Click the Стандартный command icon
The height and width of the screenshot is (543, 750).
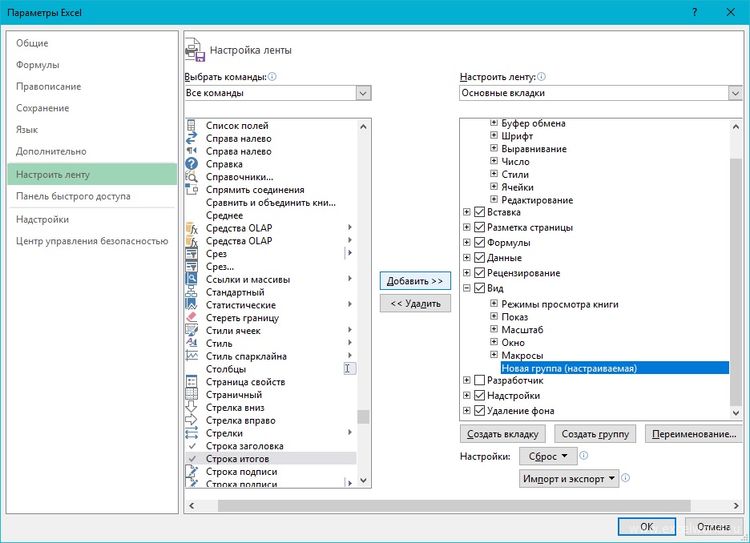(x=191, y=292)
